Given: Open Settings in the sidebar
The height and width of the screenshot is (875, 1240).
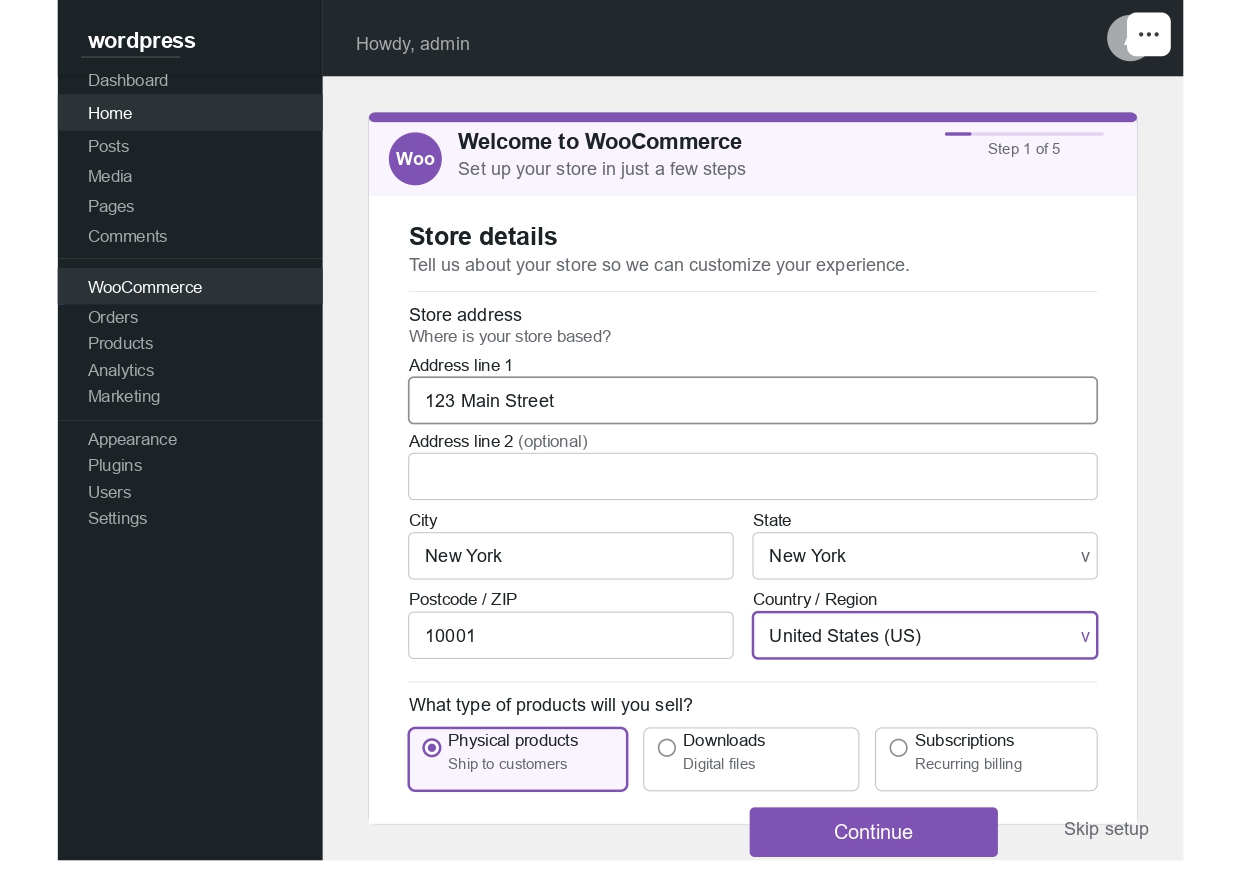Looking at the screenshot, I should tap(117, 518).
